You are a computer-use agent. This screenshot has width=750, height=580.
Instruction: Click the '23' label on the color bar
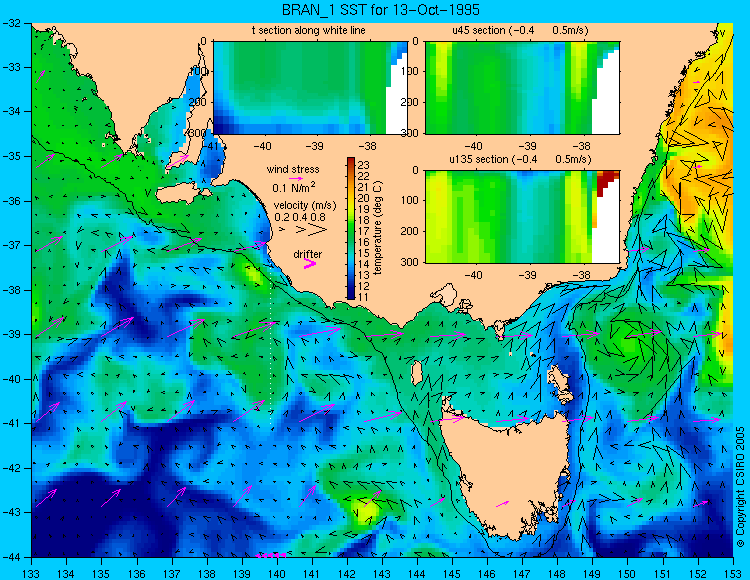click(x=363, y=165)
